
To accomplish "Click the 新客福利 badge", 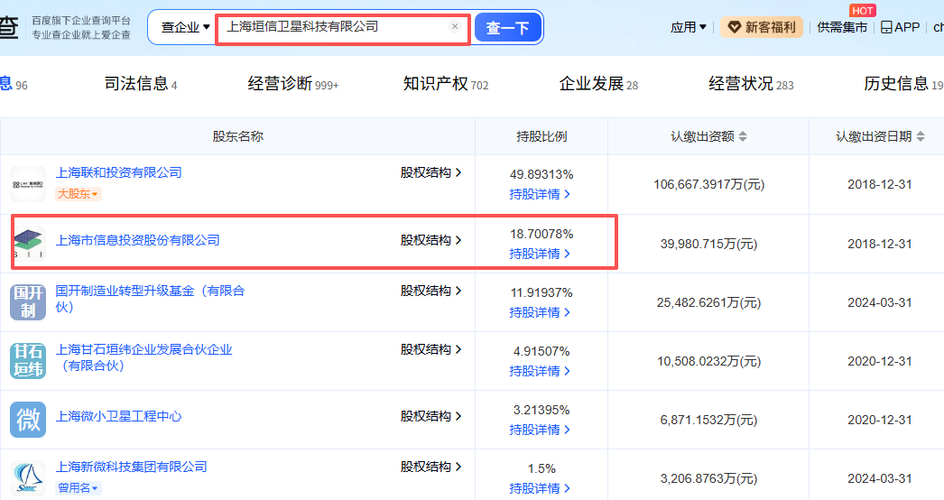I will (762, 28).
